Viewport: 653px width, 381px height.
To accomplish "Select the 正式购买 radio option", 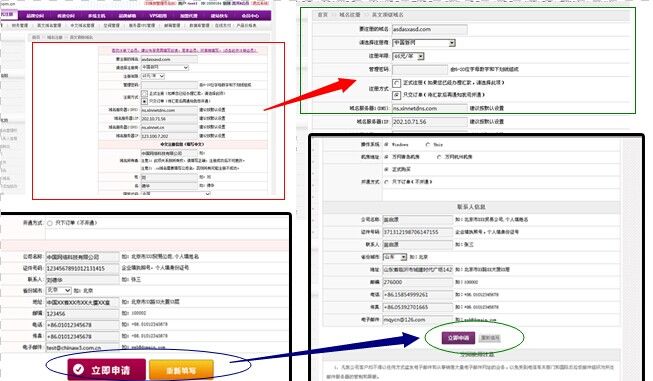I will pyautogui.click(x=386, y=169).
